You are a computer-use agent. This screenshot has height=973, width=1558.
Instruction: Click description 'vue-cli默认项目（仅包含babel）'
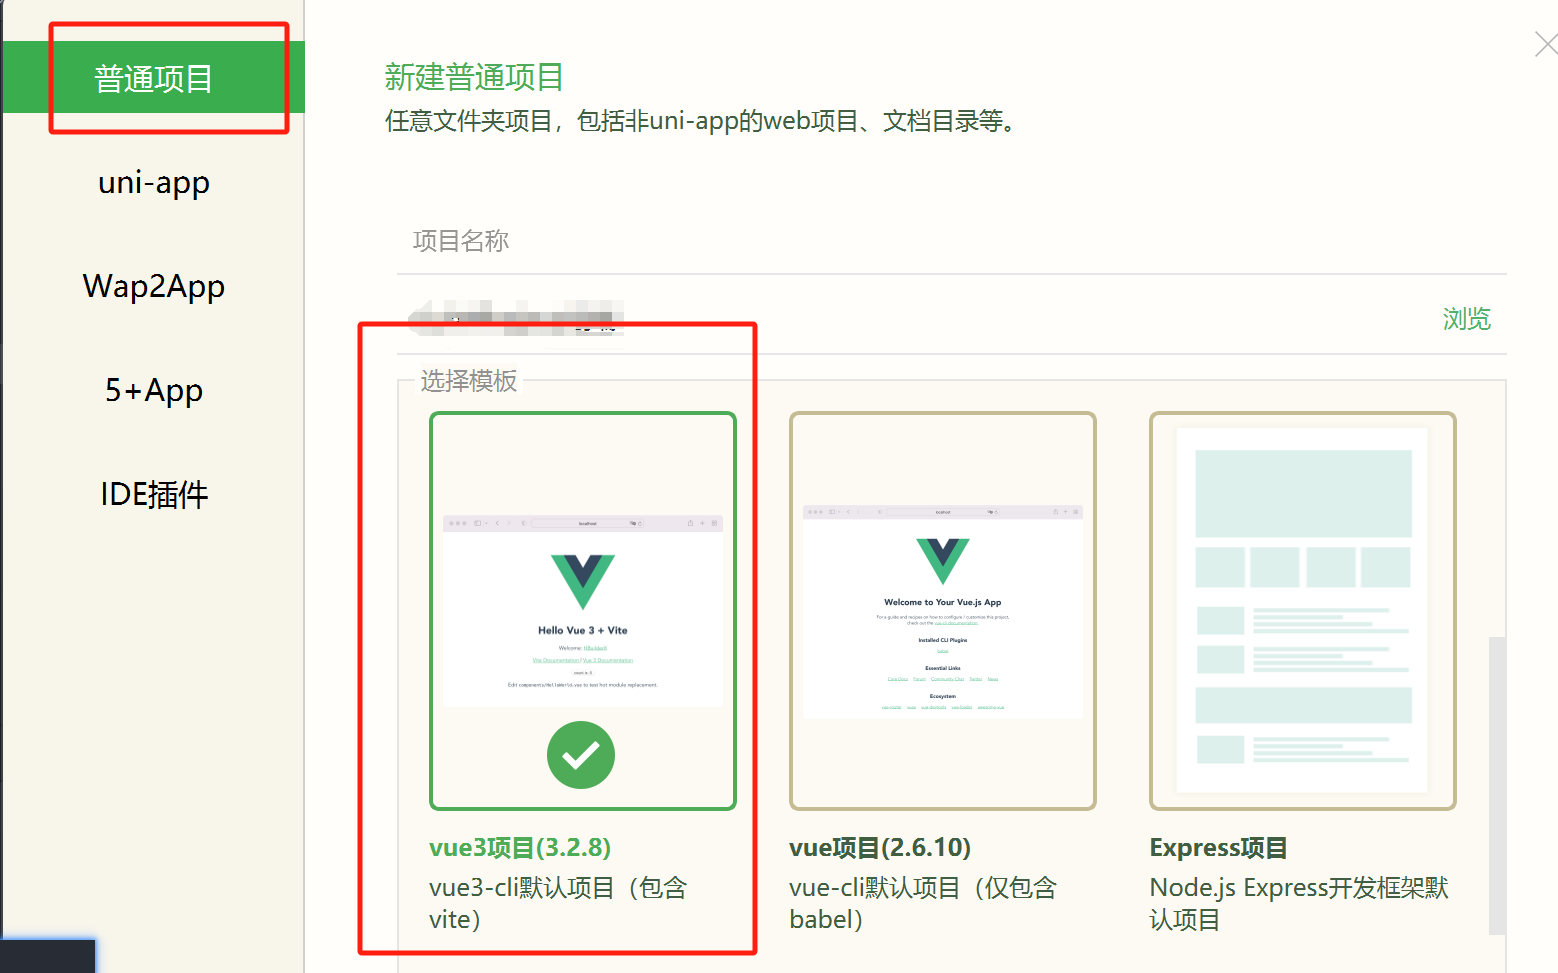click(x=923, y=903)
